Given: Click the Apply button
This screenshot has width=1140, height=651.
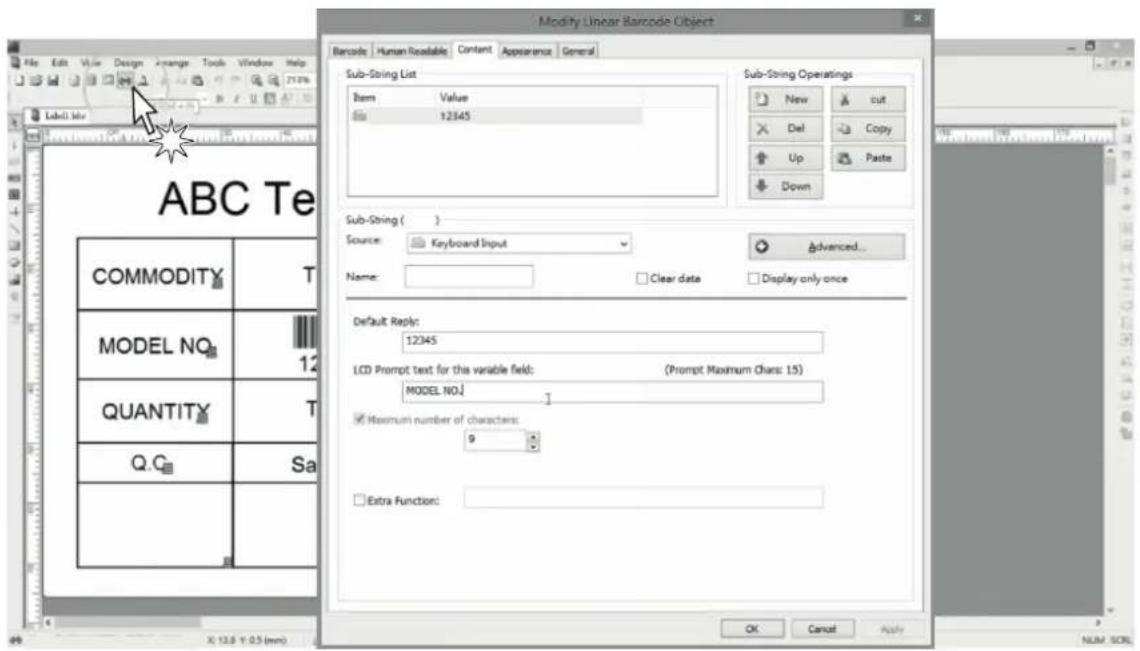Looking at the screenshot, I should click(x=892, y=628).
